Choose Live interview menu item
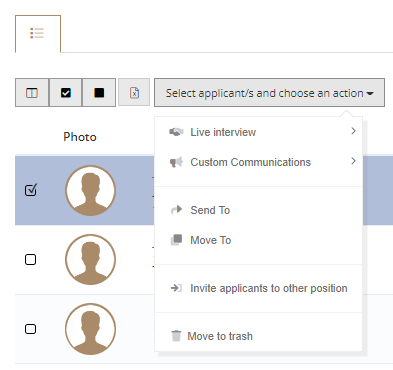Image resolution: width=393 pixels, height=370 pixels. coord(258,132)
